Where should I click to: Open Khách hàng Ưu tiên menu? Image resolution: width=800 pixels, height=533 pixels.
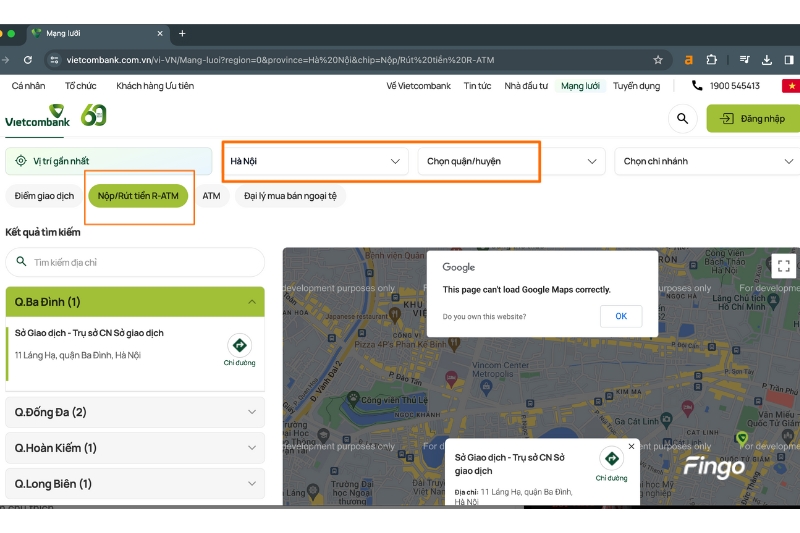pos(155,86)
